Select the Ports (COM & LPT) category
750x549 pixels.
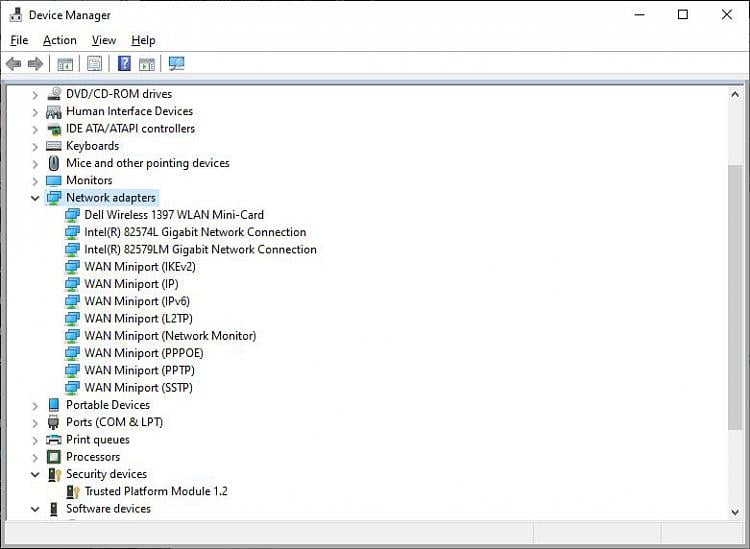(x=114, y=422)
